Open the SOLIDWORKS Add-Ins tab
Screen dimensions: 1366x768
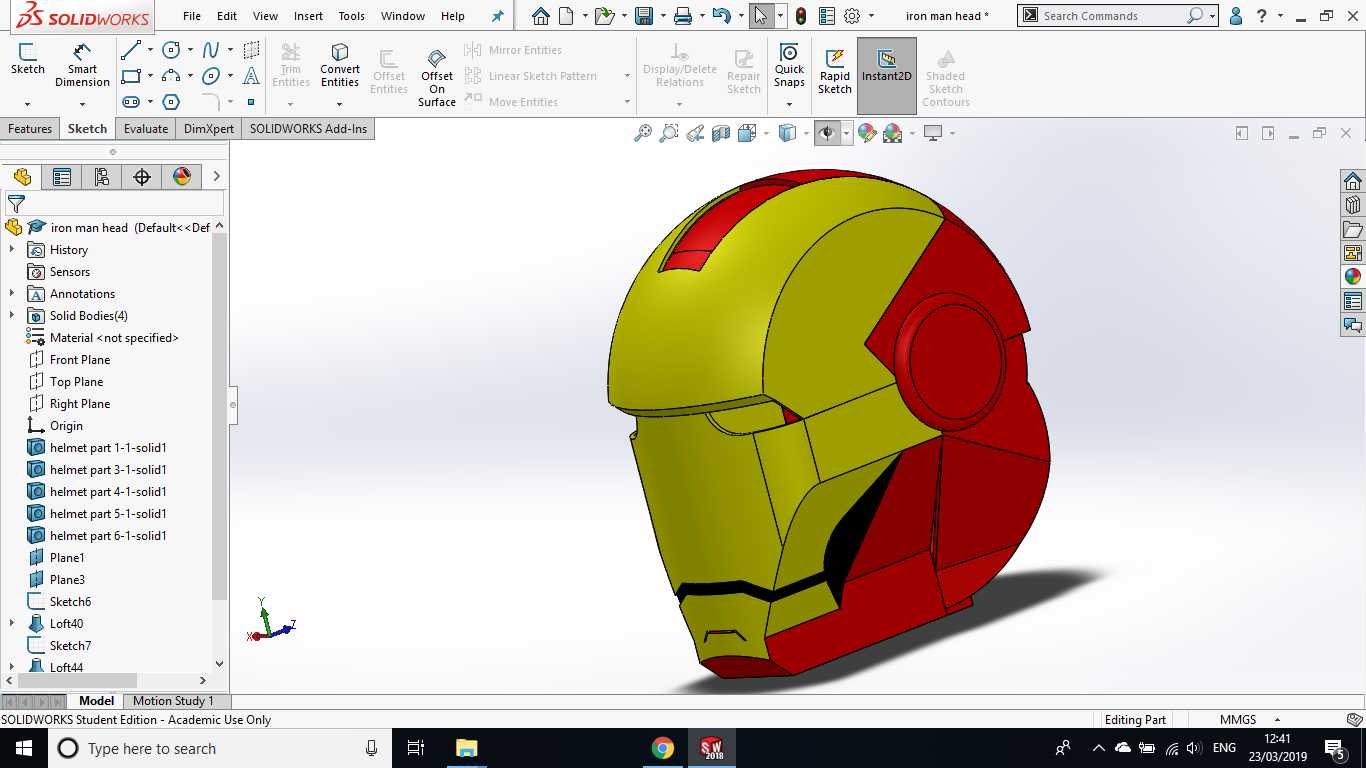(308, 129)
